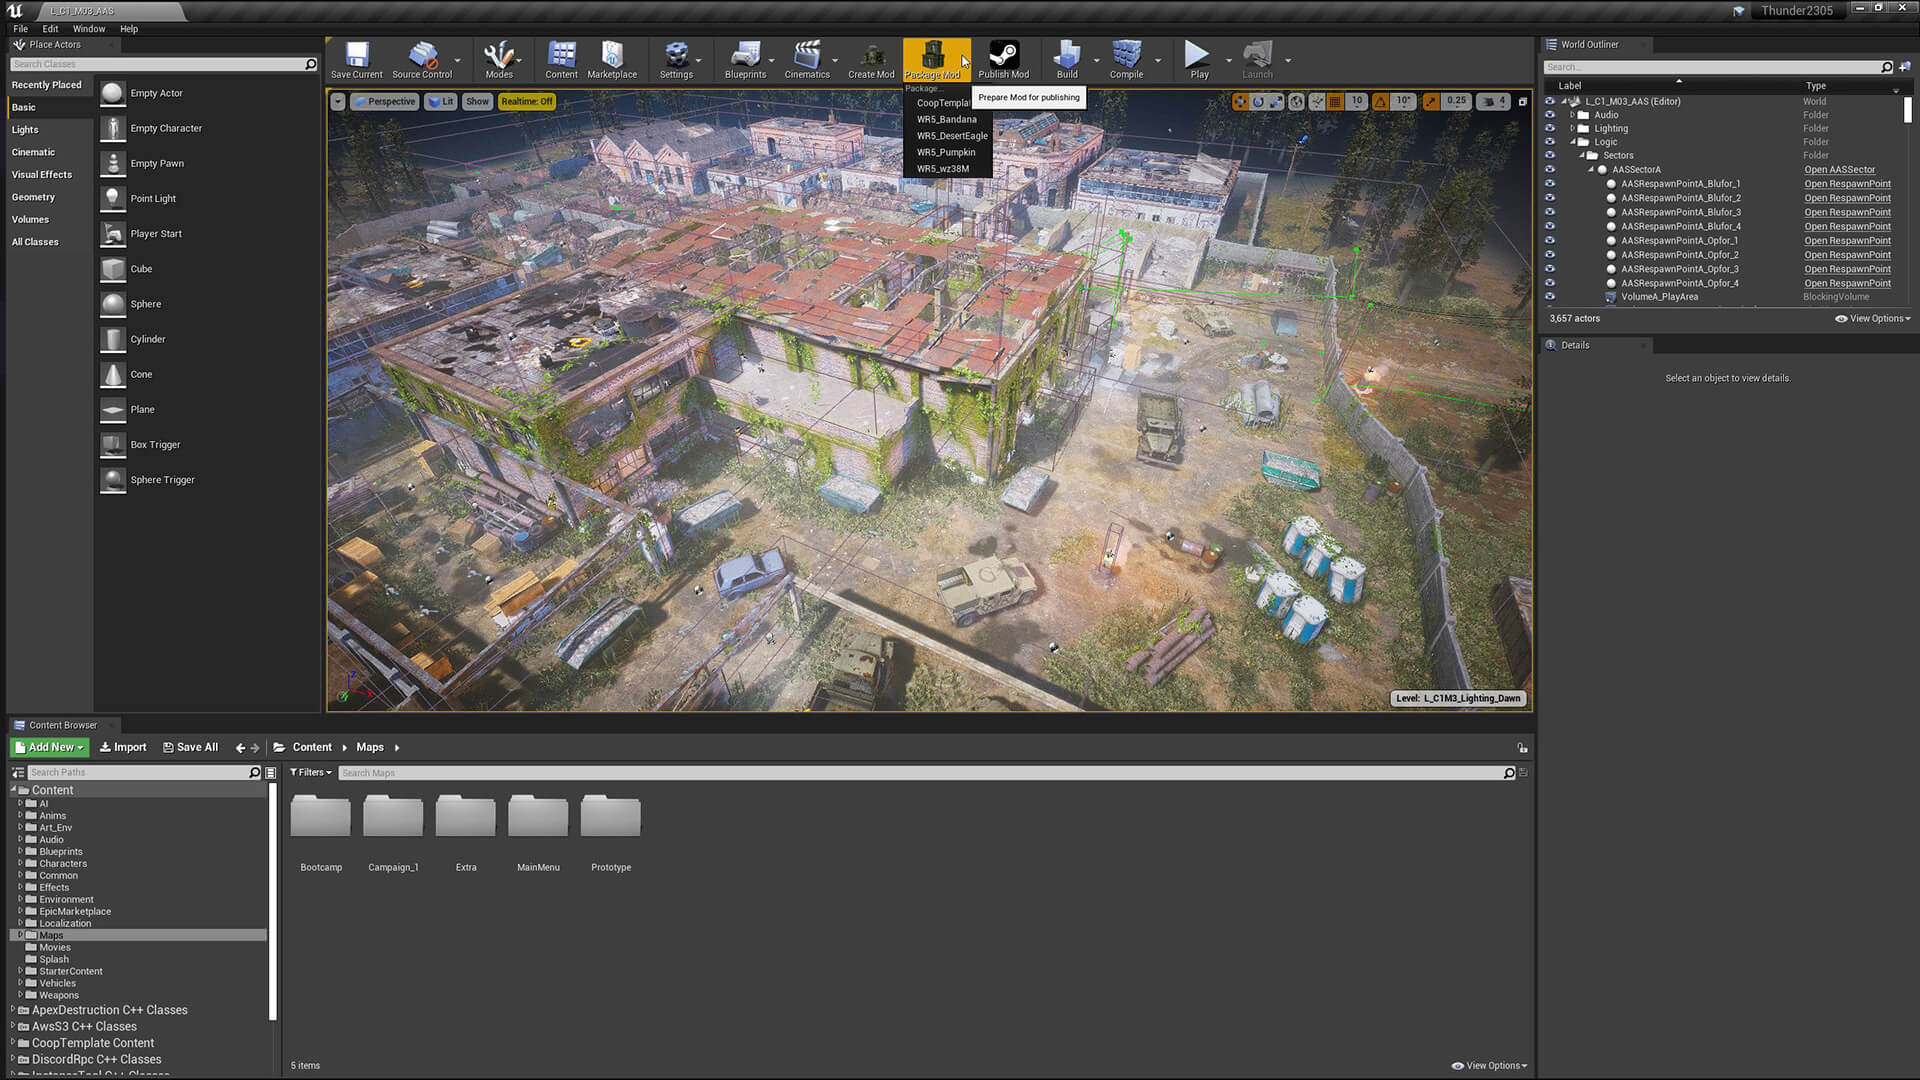1920x1080 pixels.
Task: Open the Edit menu
Action: 50,29
